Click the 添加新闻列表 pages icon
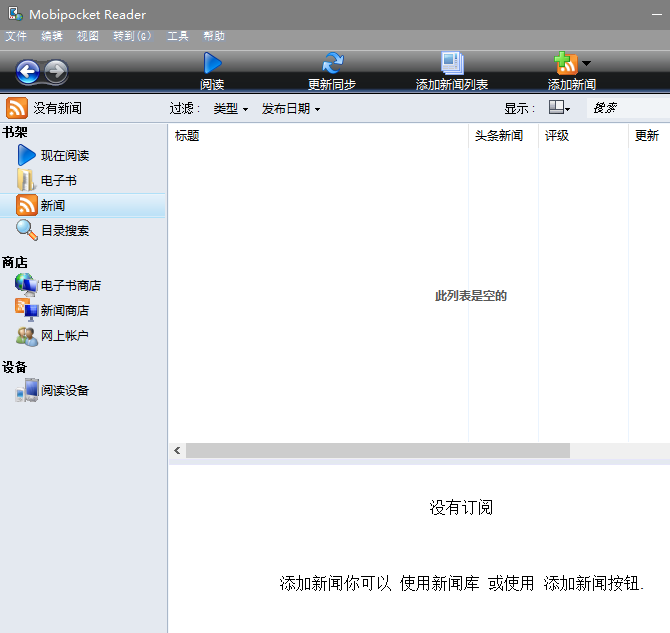 click(452, 63)
